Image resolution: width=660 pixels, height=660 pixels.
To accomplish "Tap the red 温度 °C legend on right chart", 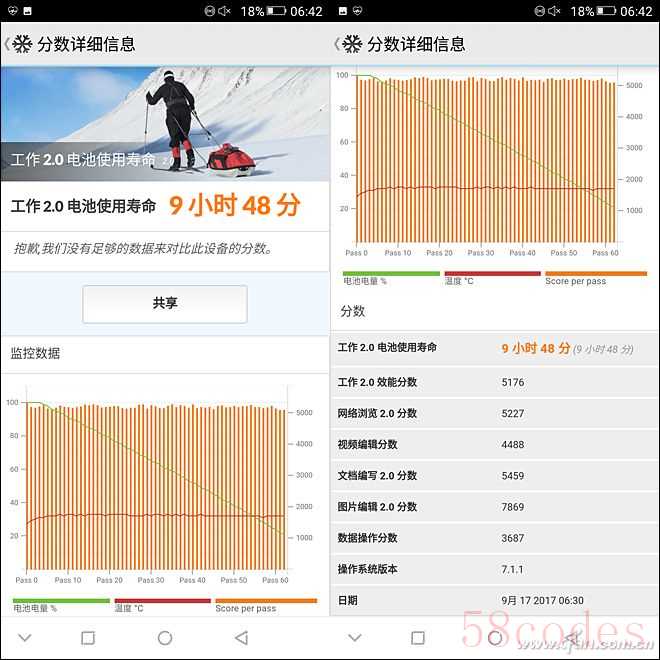I will click(492, 278).
